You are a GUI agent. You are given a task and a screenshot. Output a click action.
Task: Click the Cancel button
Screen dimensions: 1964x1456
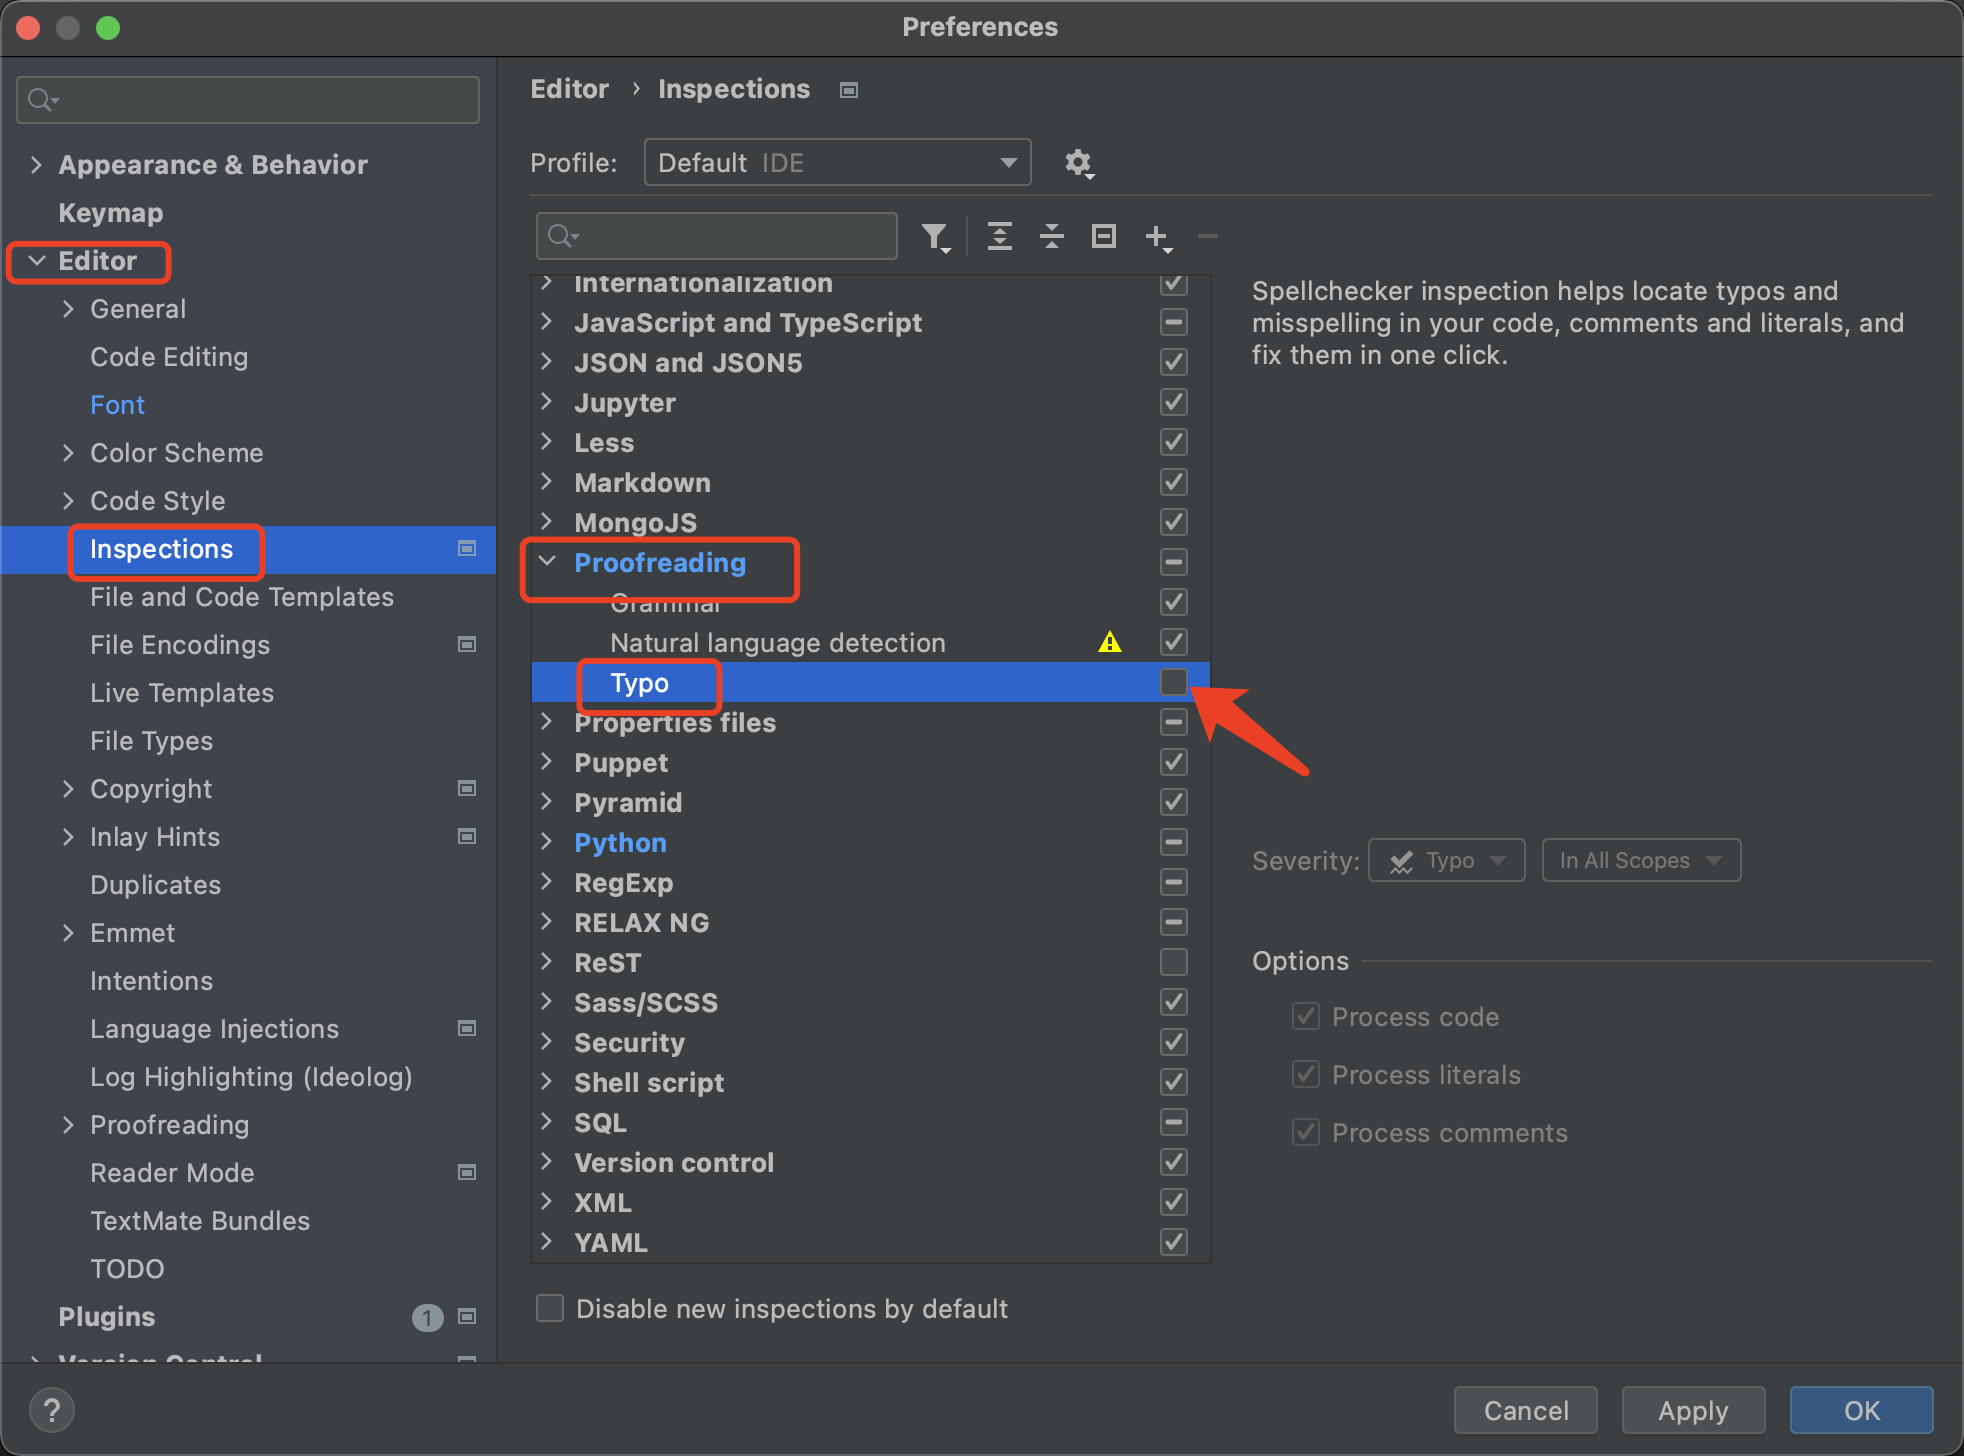click(x=1525, y=1410)
